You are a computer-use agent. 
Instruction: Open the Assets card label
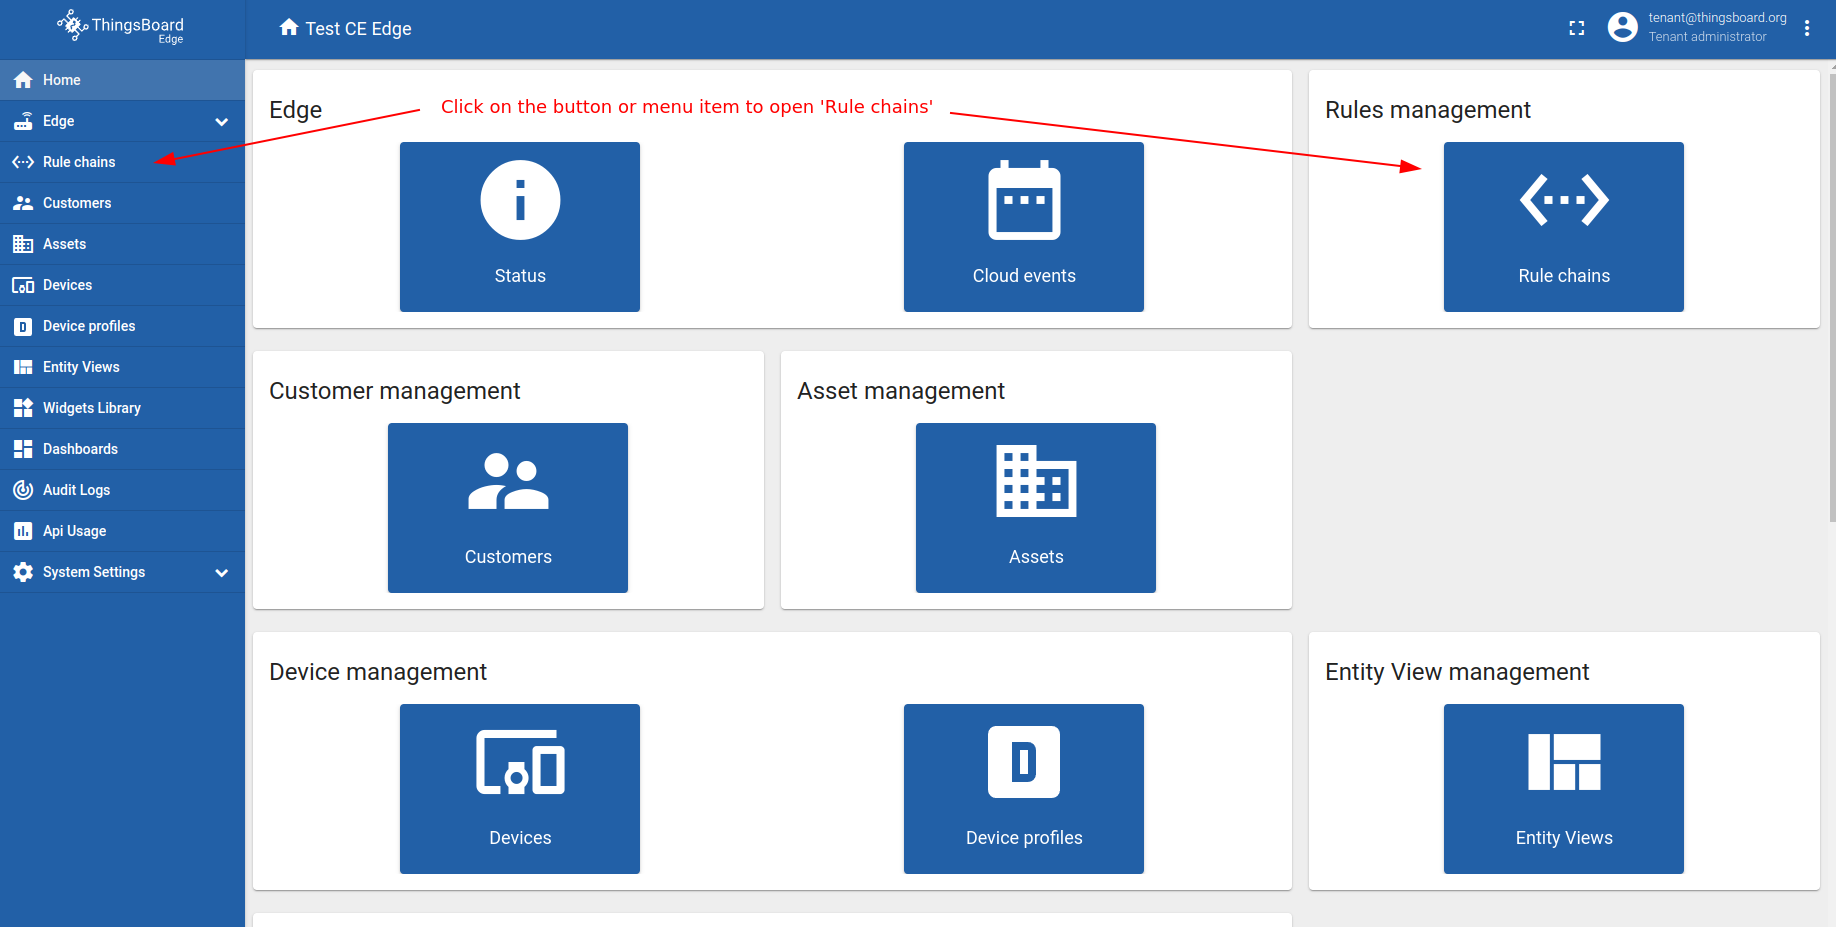(1036, 557)
